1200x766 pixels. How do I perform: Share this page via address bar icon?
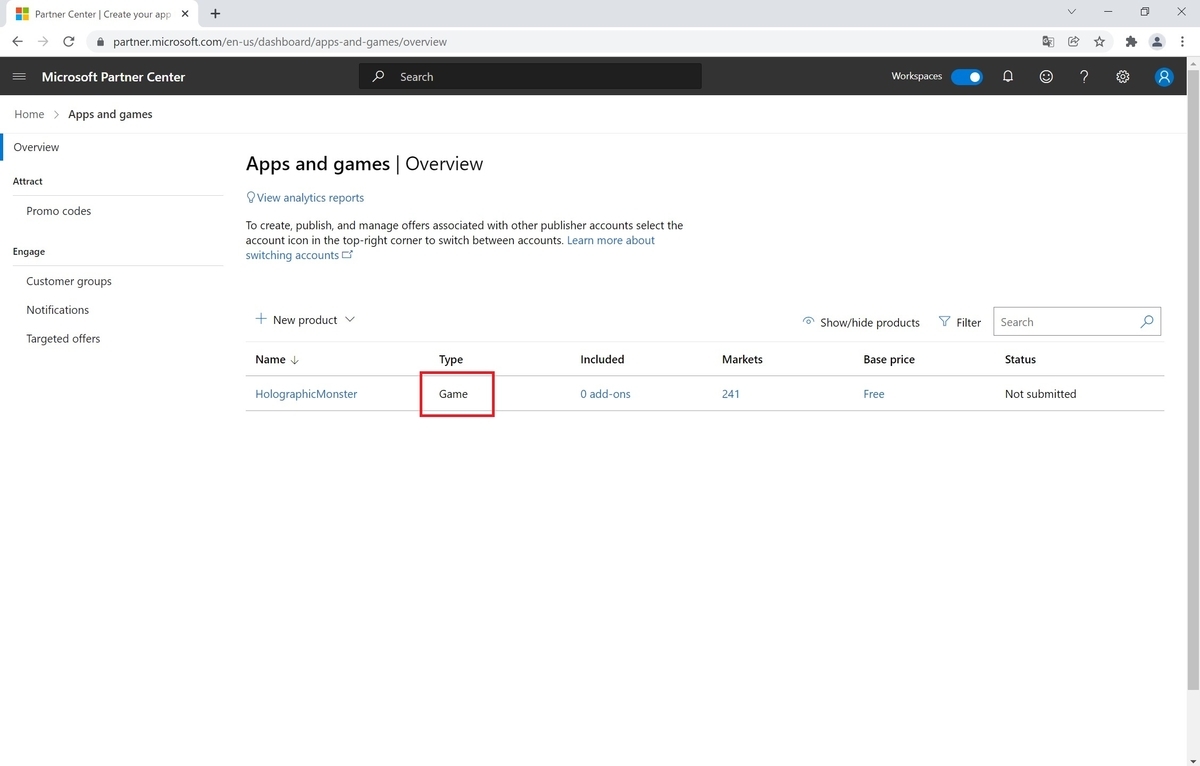pyautogui.click(x=1074, y=42)
